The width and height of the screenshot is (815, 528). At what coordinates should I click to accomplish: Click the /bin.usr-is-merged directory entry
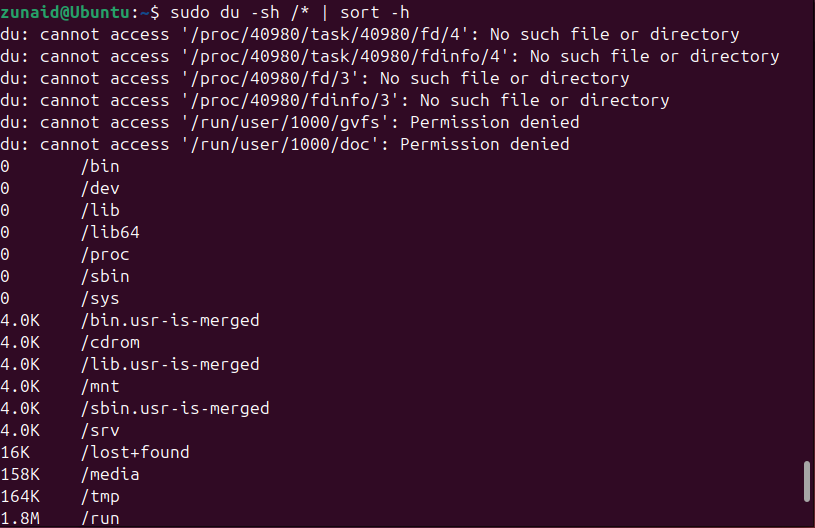170,320
